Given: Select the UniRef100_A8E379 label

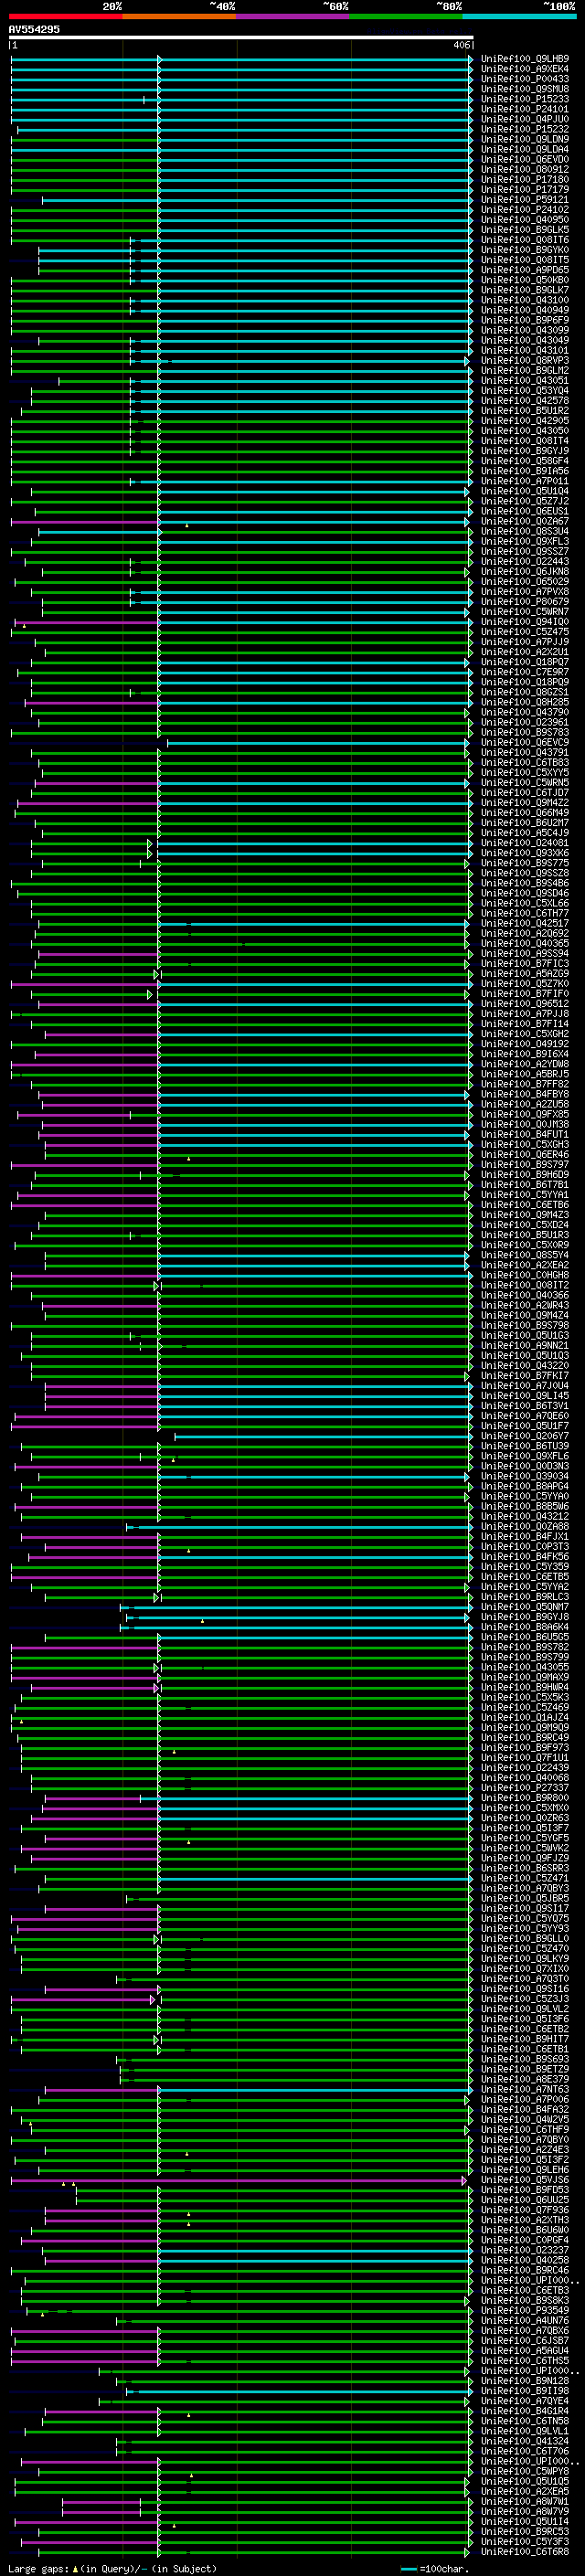Looking at the screenshot, I should pos(525,2079).
